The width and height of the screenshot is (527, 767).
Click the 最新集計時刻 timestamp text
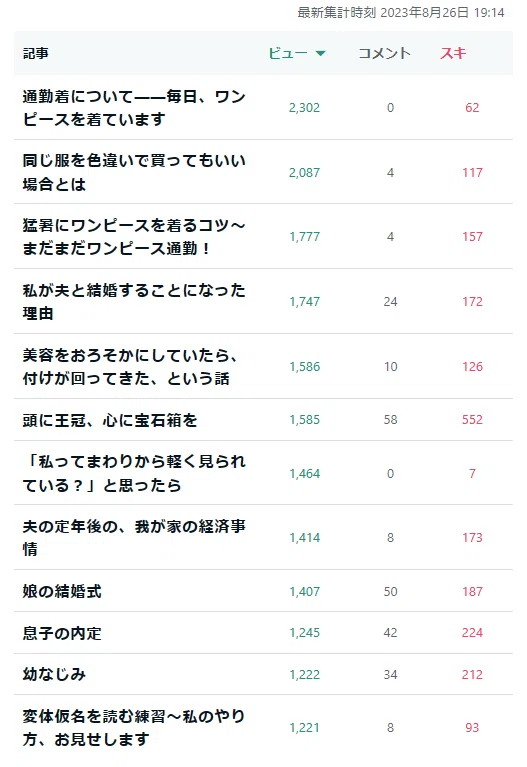(x=401, y=12)
